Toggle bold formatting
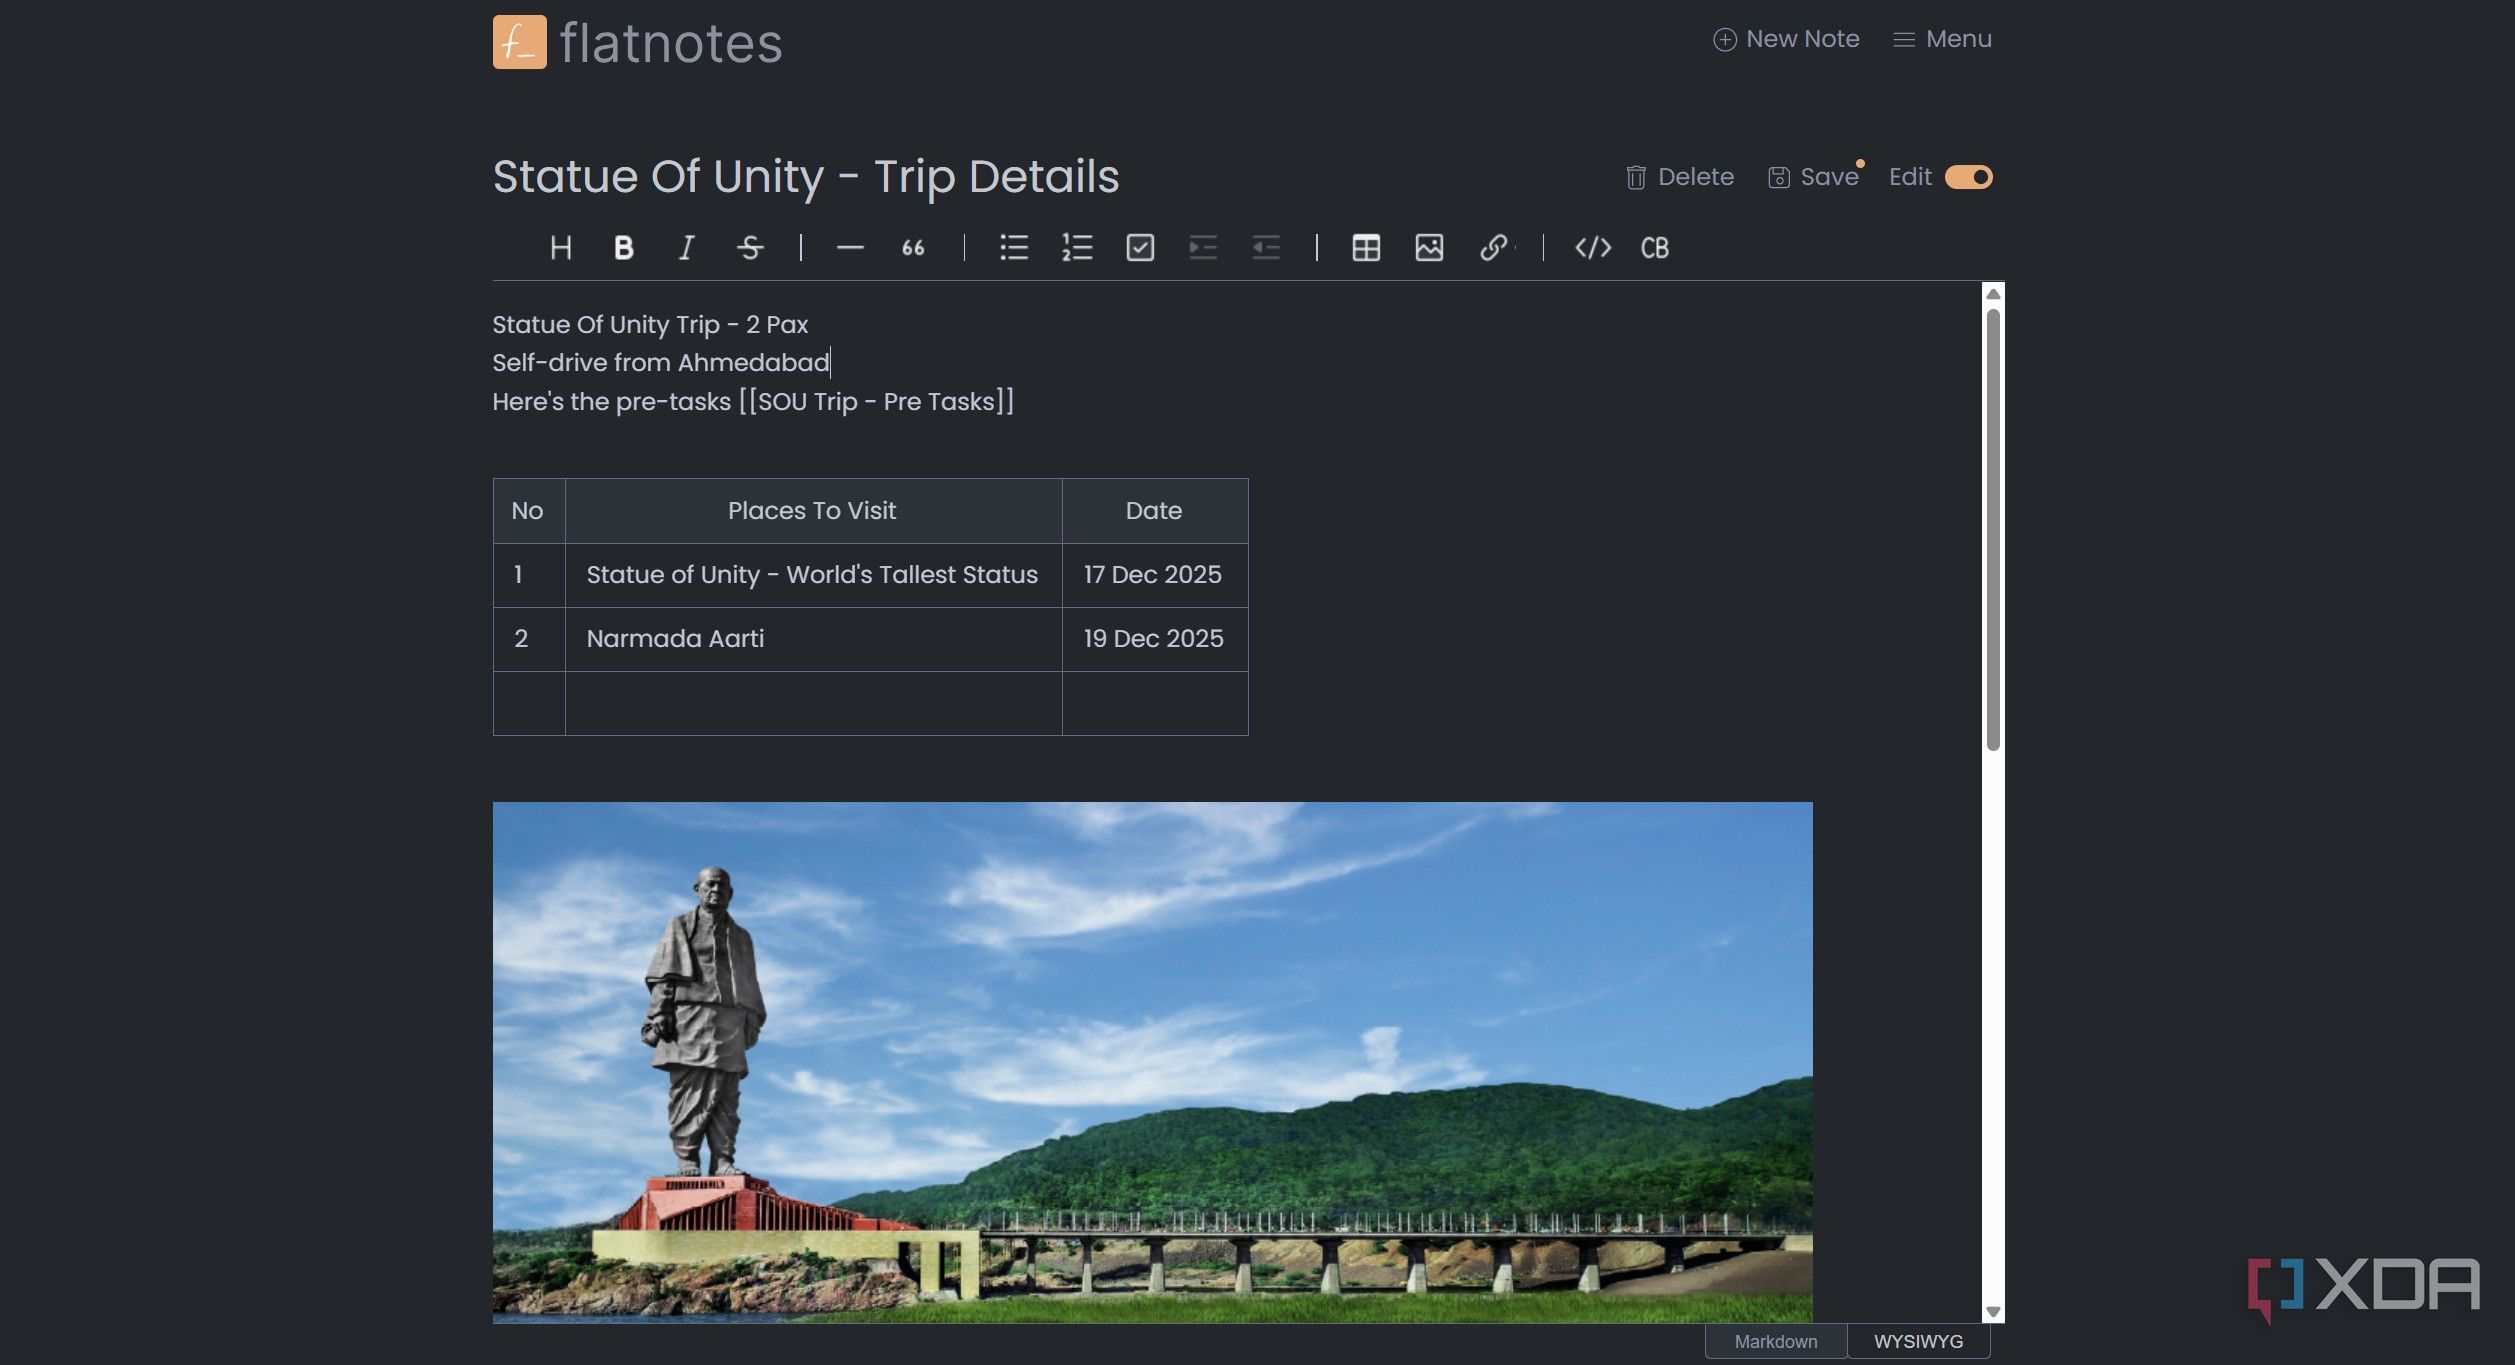 [x=623, y=248]
